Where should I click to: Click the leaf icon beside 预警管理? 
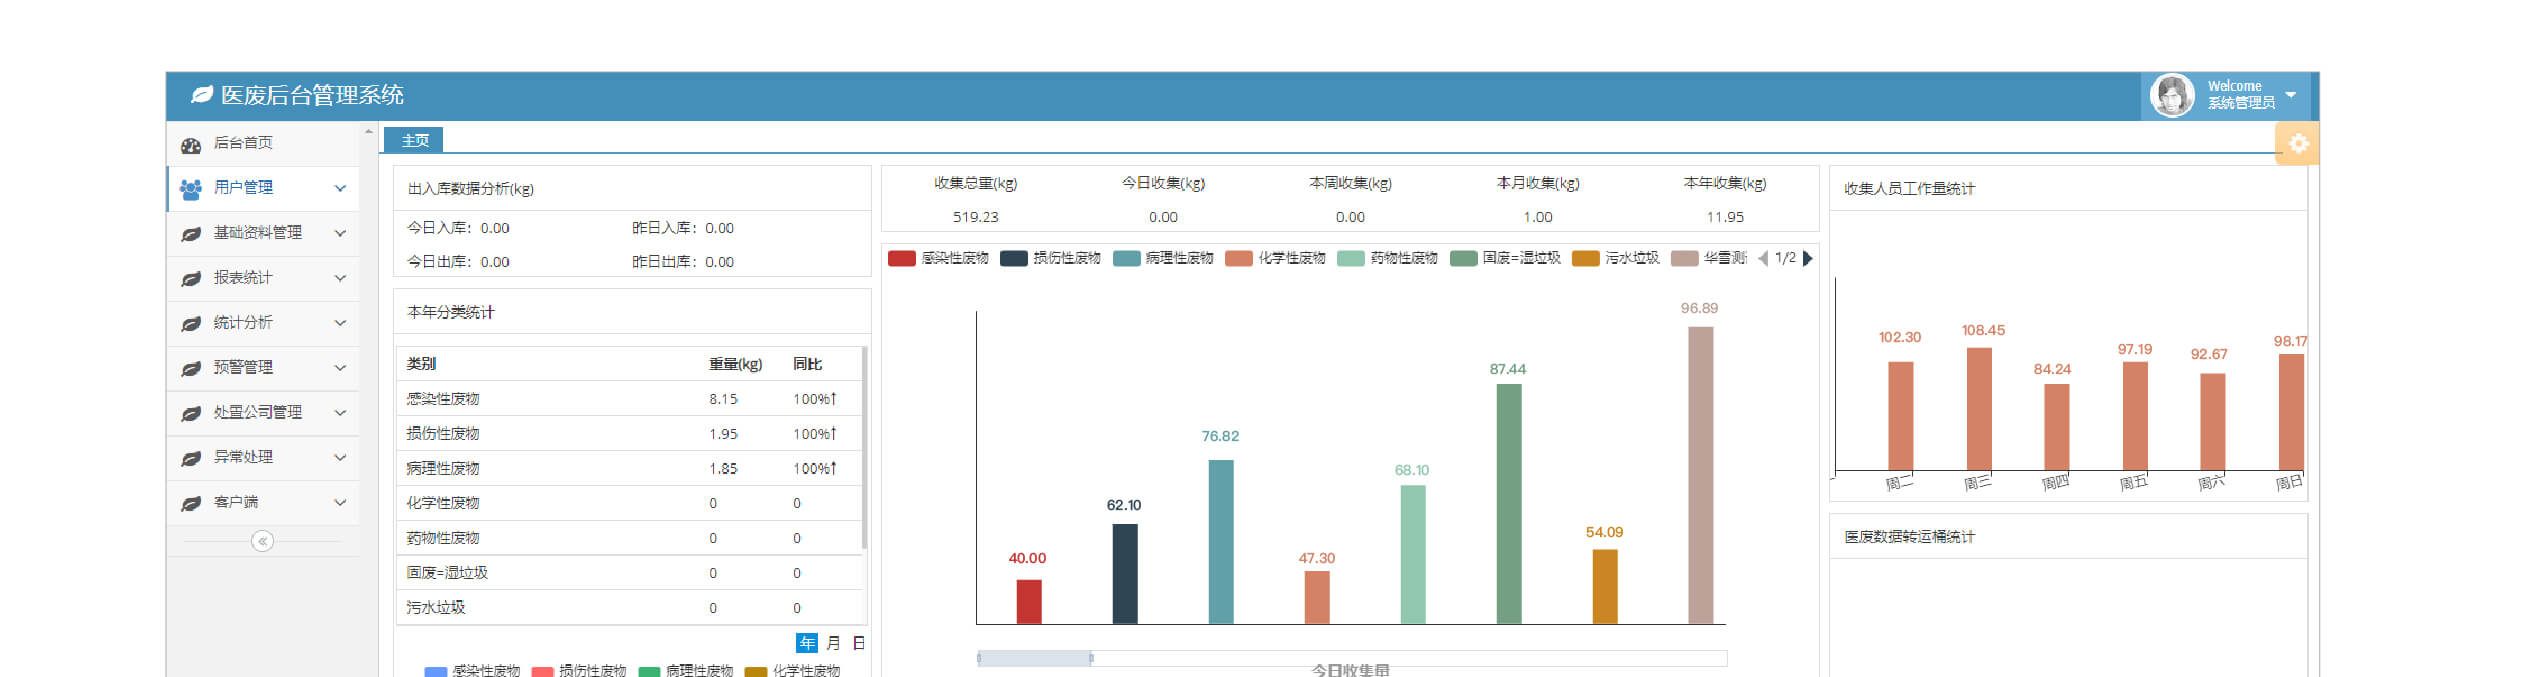(x=191, y=368)
